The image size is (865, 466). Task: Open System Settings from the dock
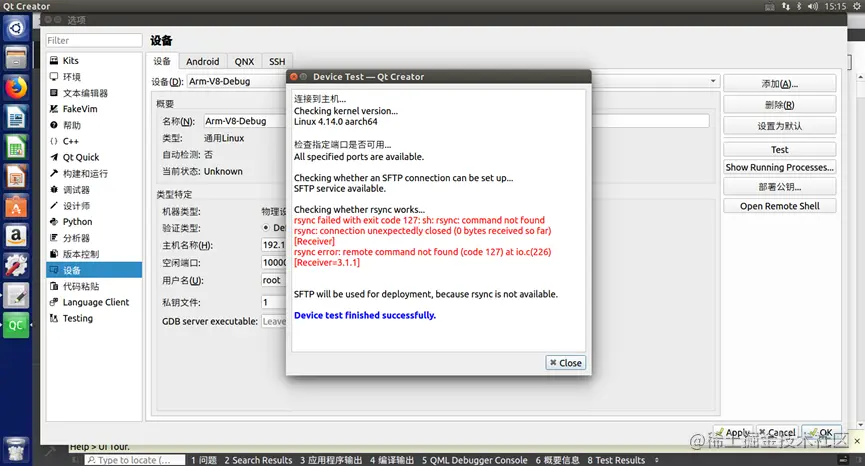pos(16,266)
